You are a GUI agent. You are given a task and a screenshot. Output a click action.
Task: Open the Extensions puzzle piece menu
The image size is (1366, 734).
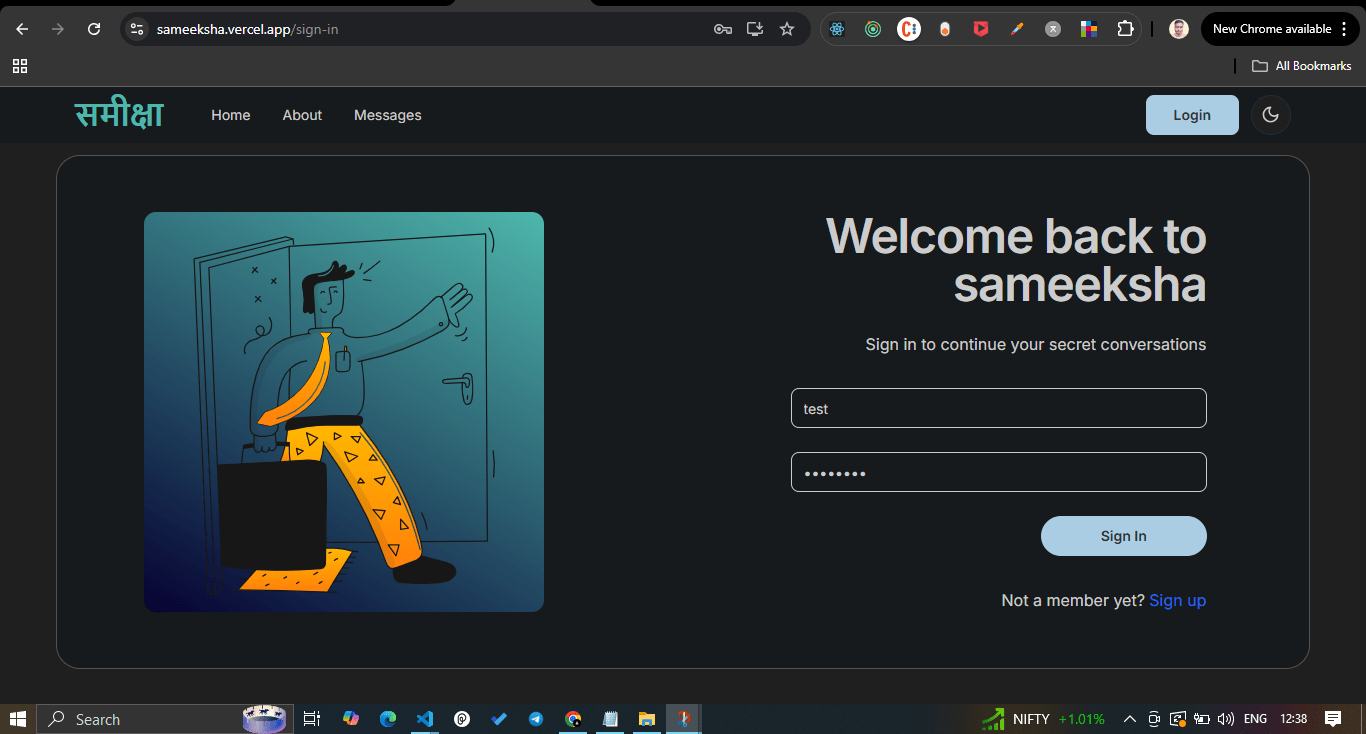tap(1125, 29)
